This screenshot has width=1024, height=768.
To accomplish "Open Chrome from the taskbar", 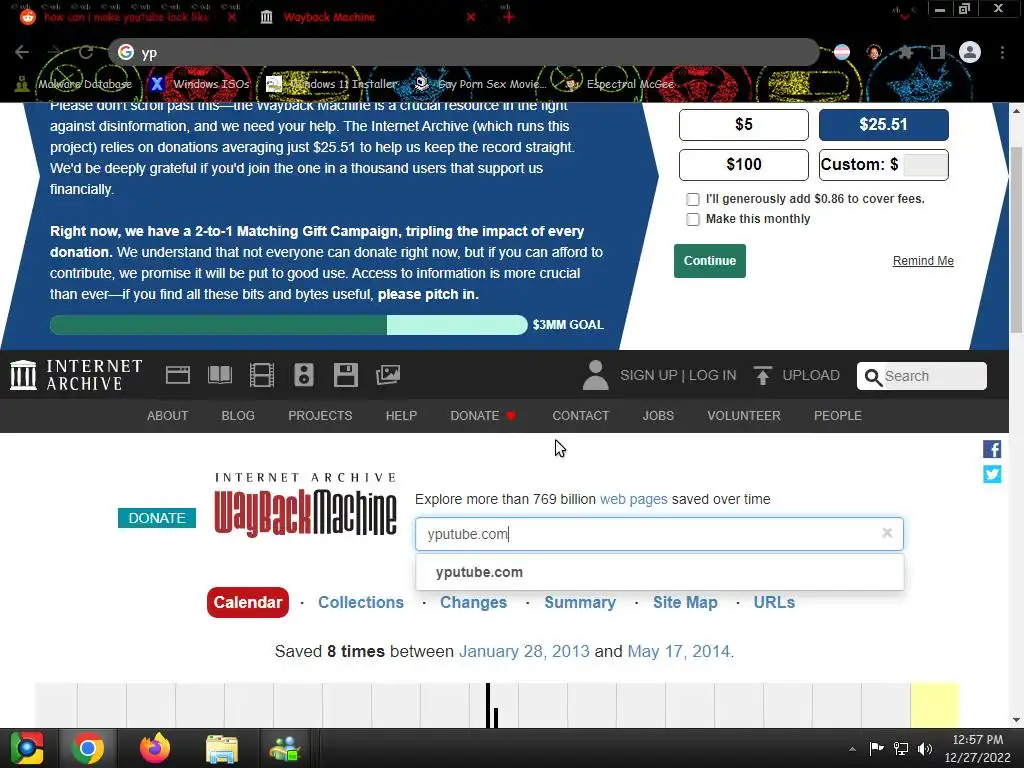I will [87, 748].
